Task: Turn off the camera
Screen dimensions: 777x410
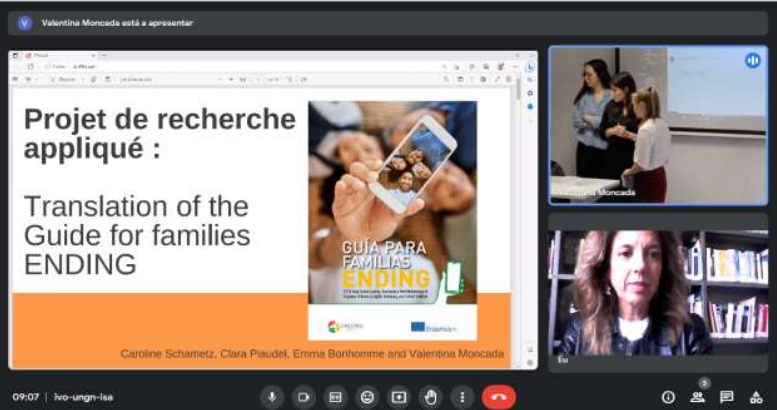Action: pos(303,397)
